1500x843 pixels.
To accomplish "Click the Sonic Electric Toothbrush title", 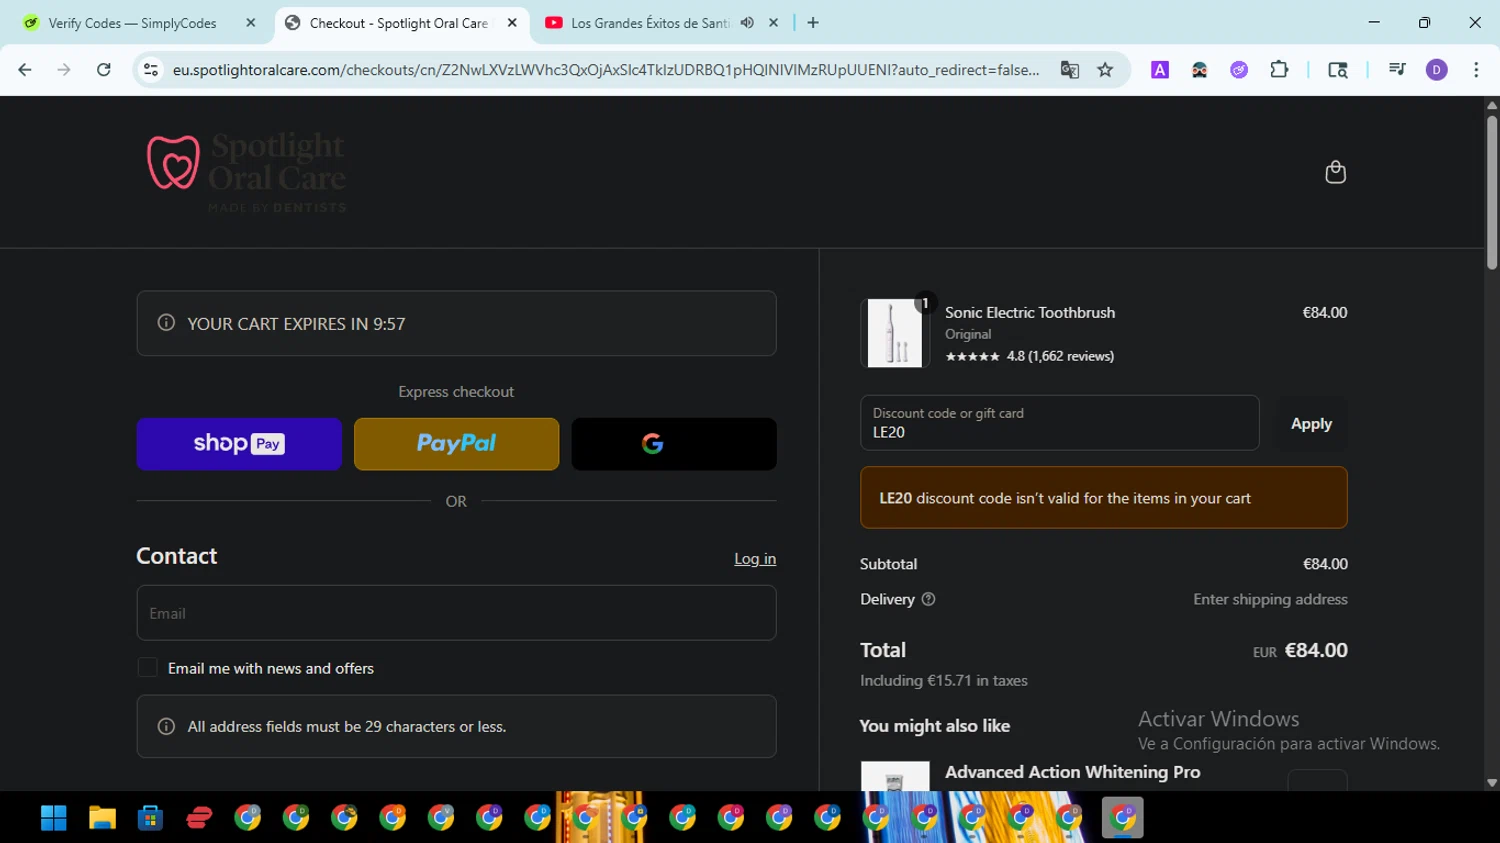I will [x=1030, y=313].
